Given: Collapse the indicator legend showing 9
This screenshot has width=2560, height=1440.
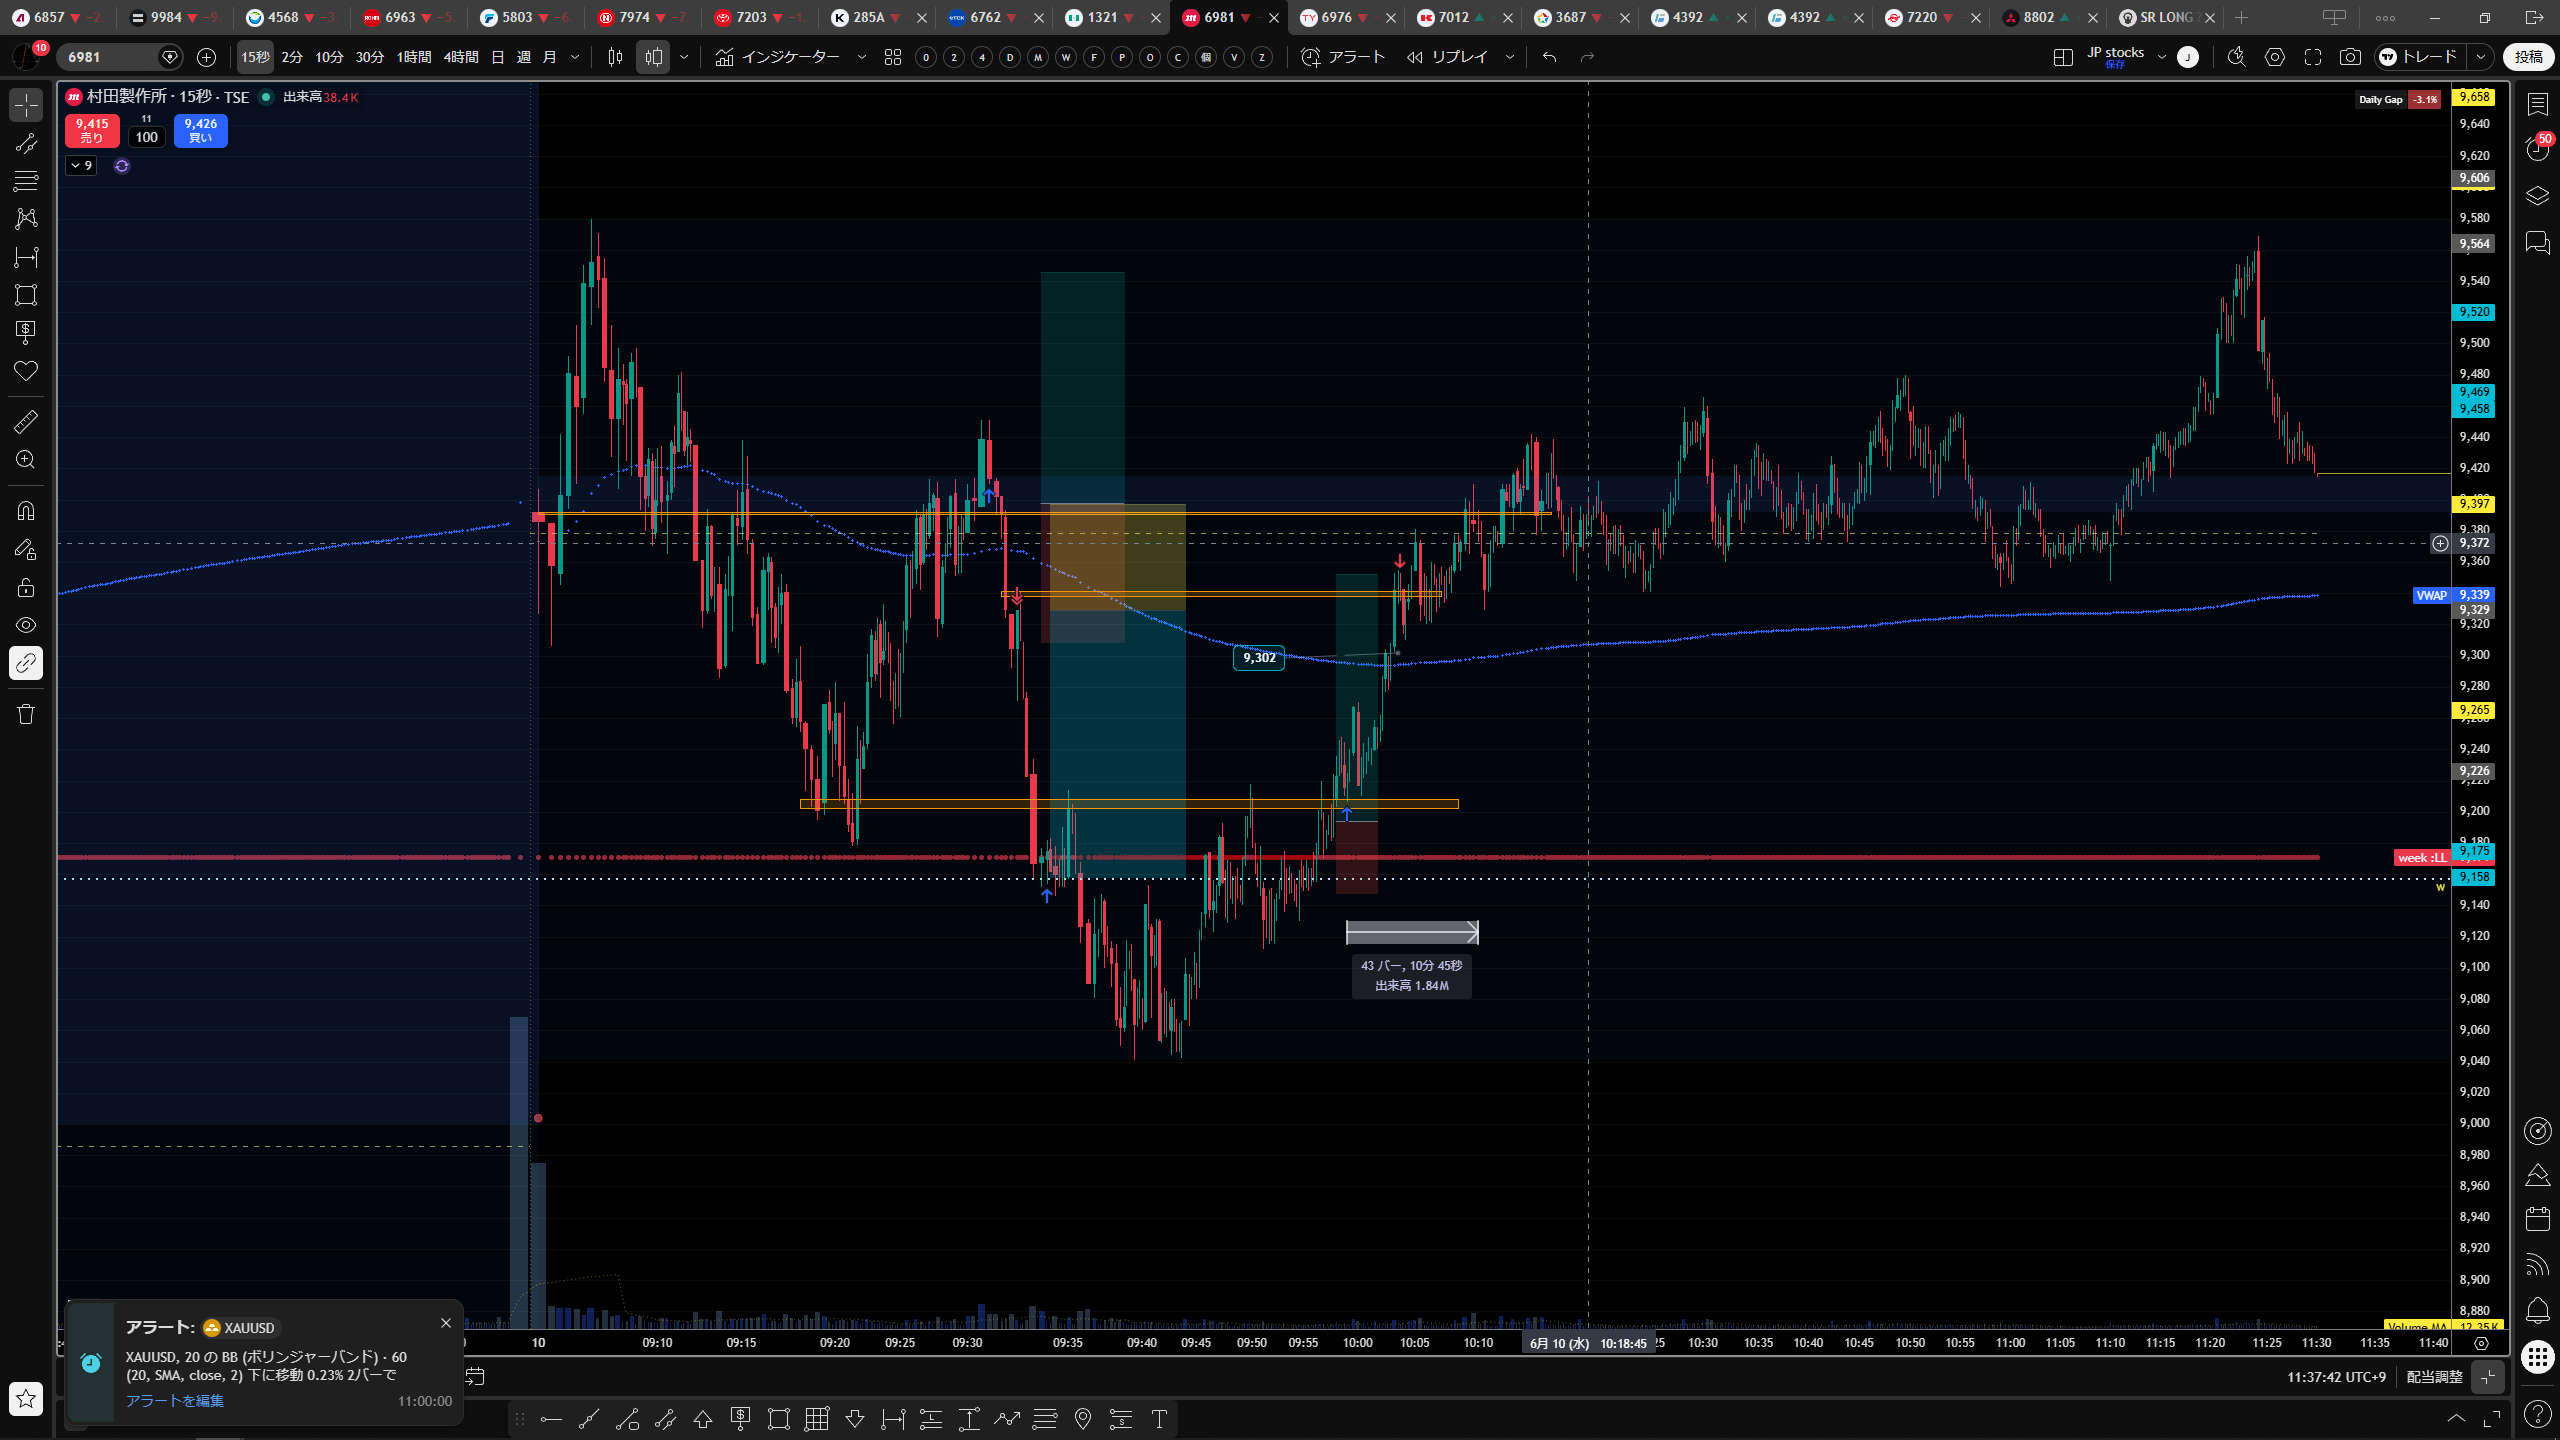Looking at the screenshot, I should click(x=81, y=166).
